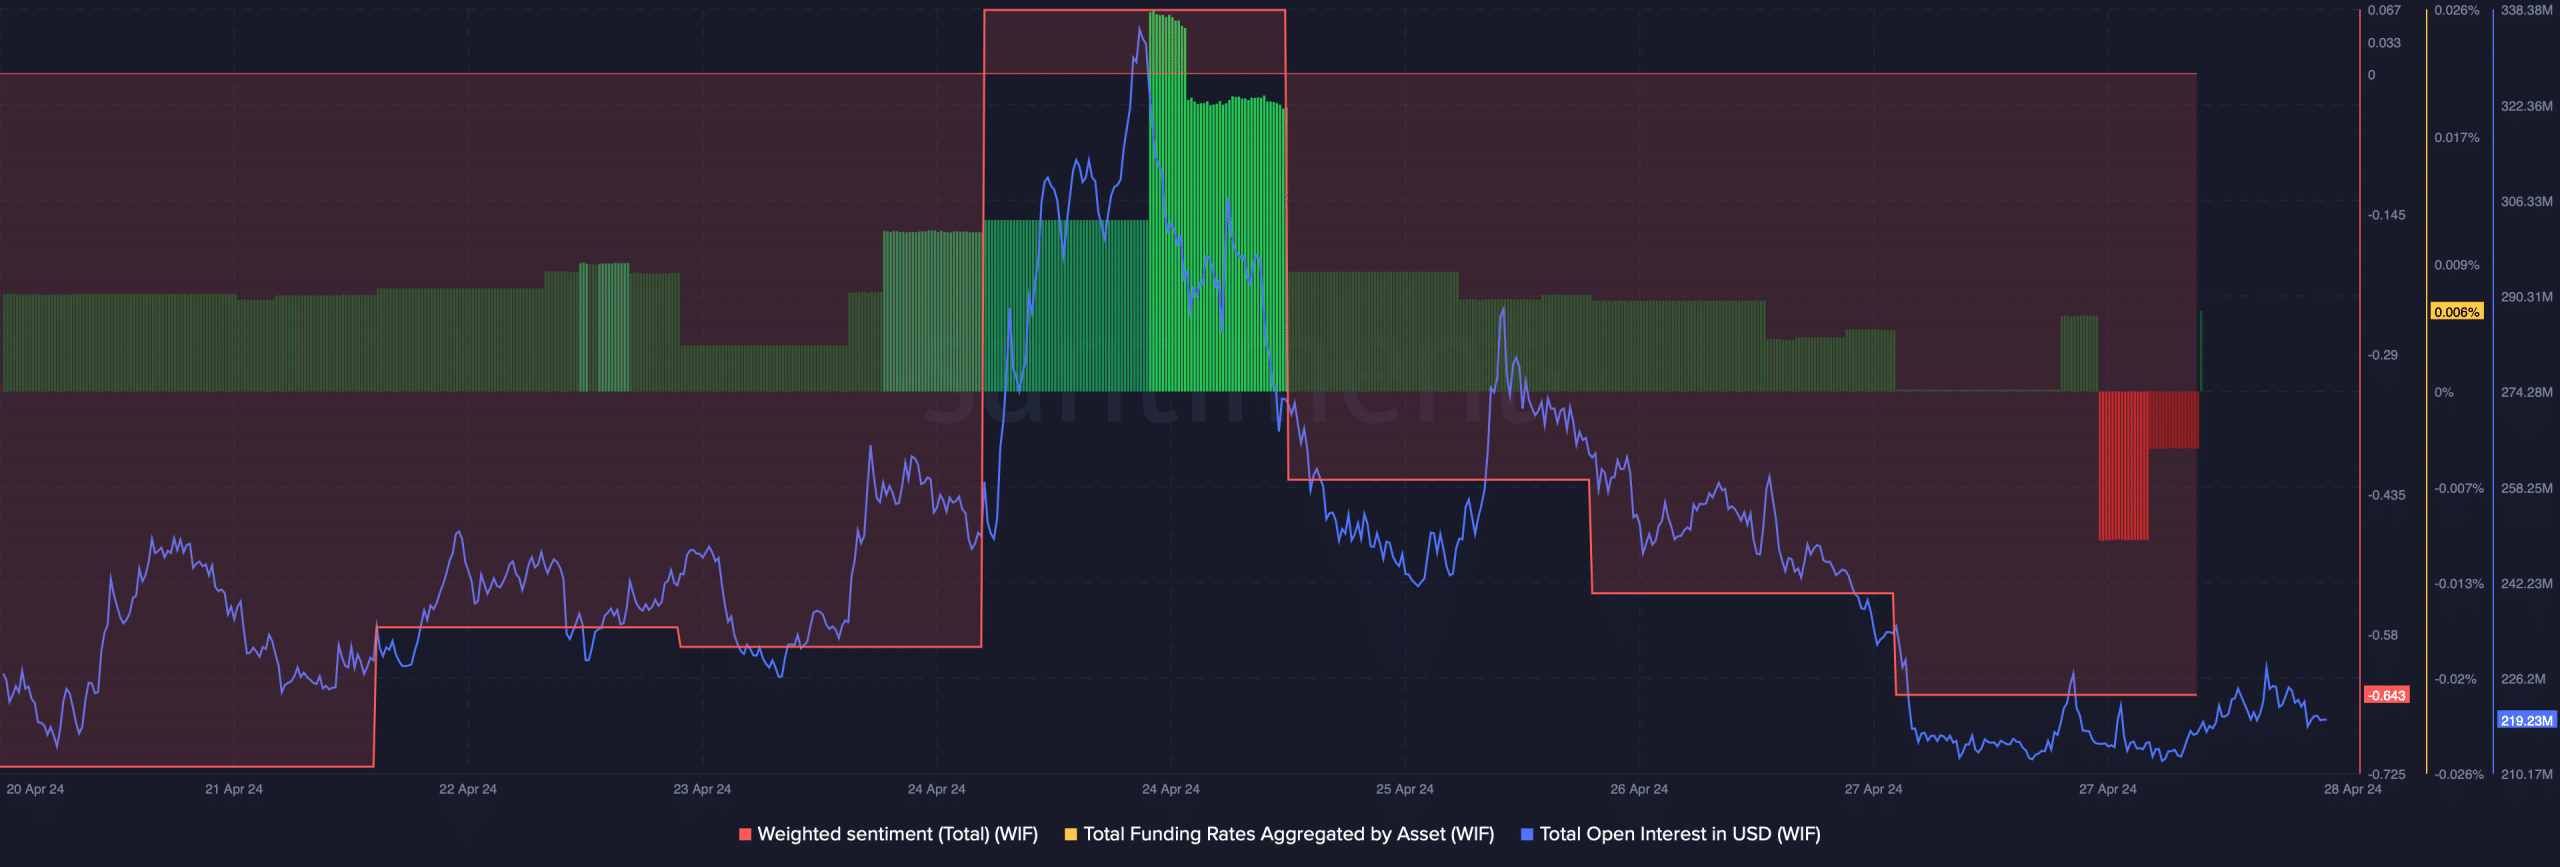The width and height of the screenshot is (2560, 867).
Task: Click the yellow Funding Rates legend swatch
Action: (1071, 834)
